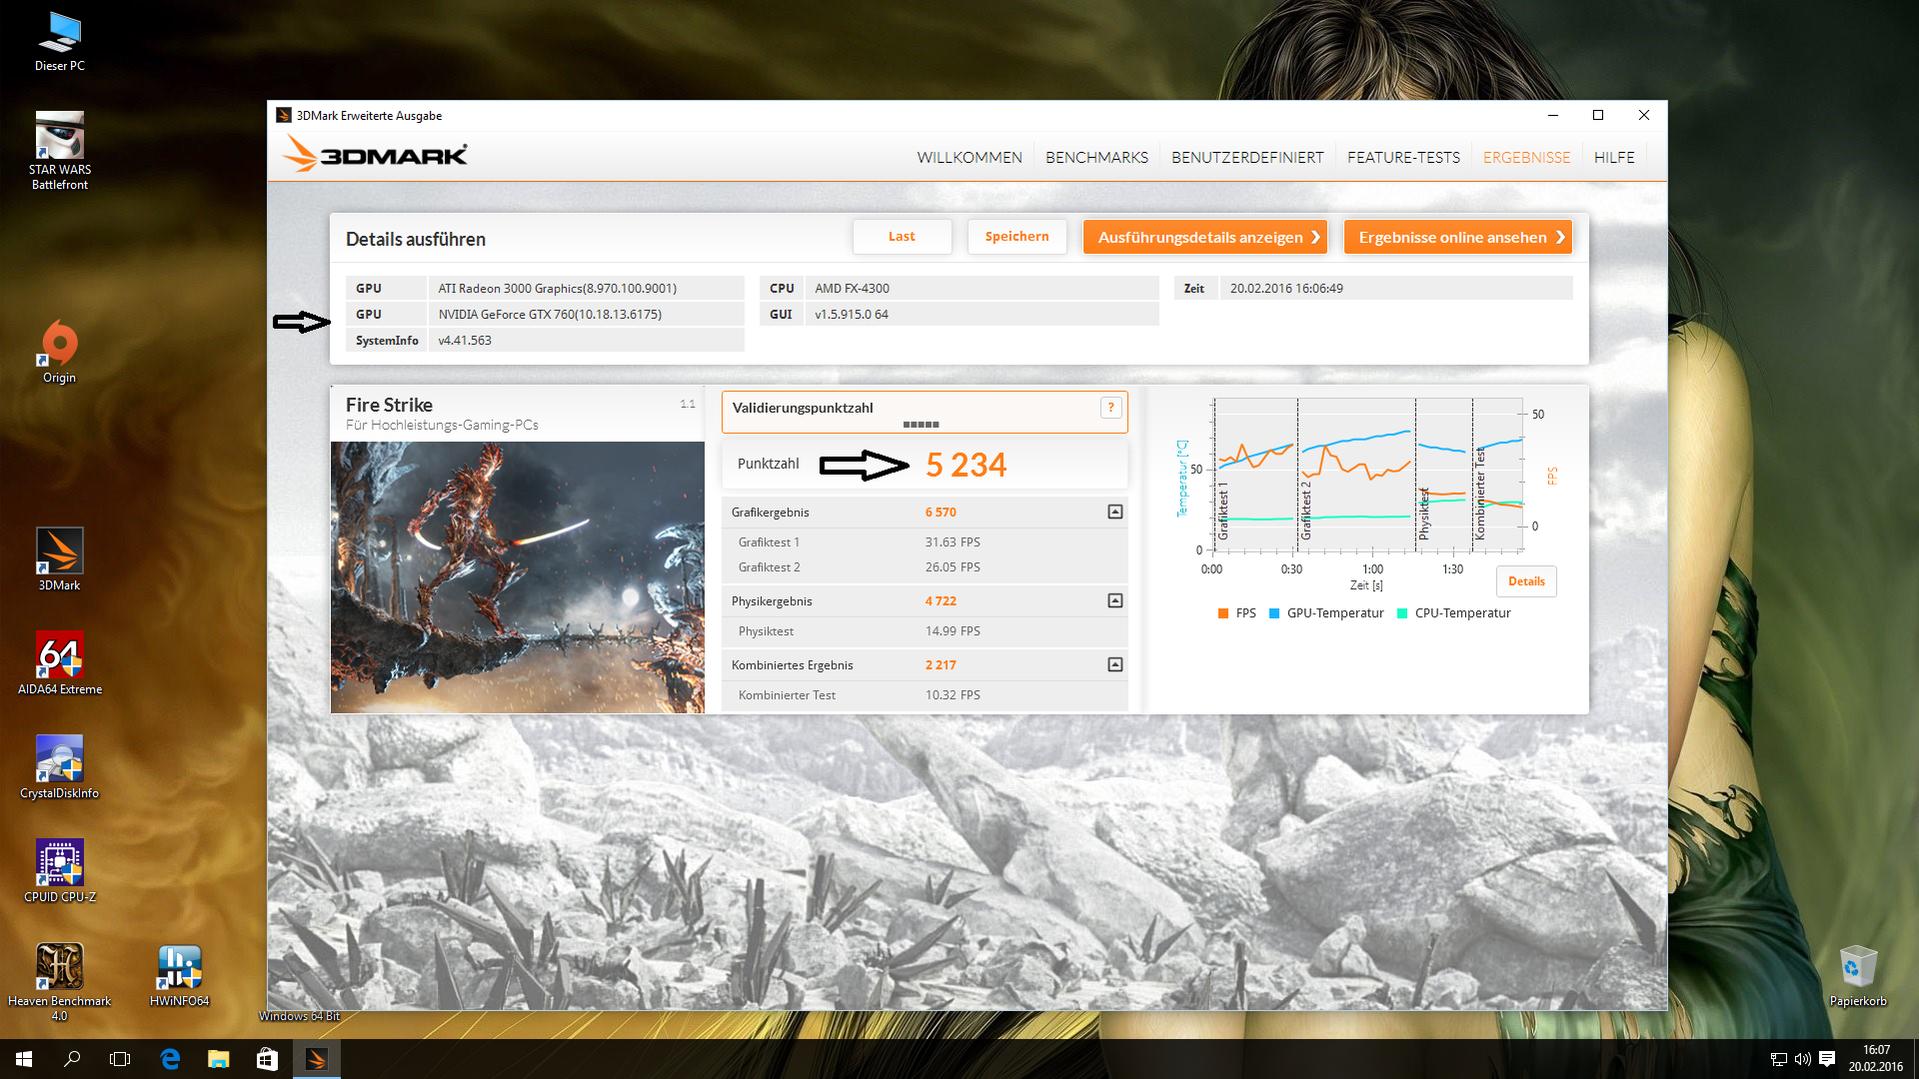1919x1079 pixels.
Task: Open HWiNFO64 desktop shortcut
Action: pos(180,976)
